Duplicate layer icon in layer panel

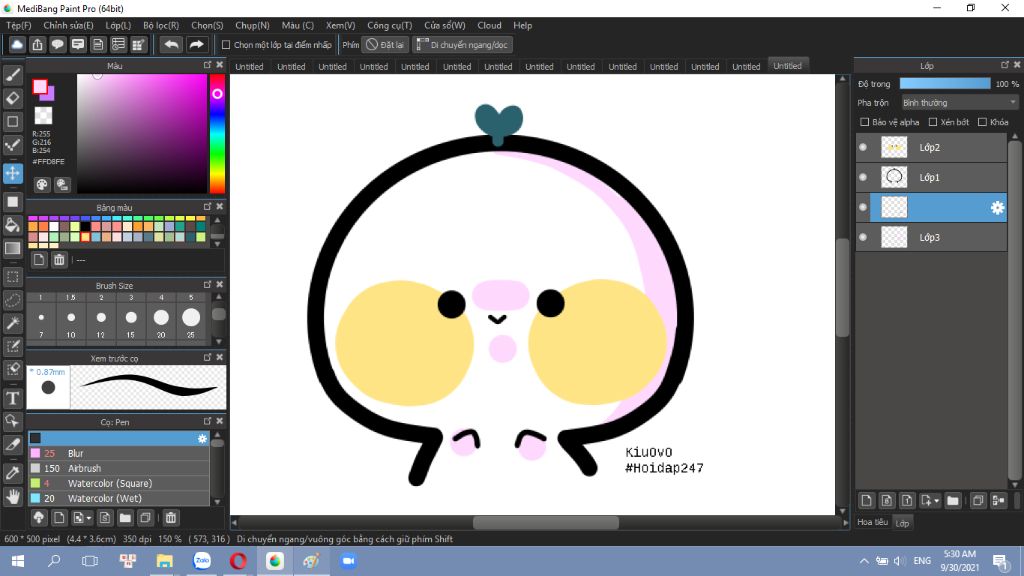(x=978, y=501)
